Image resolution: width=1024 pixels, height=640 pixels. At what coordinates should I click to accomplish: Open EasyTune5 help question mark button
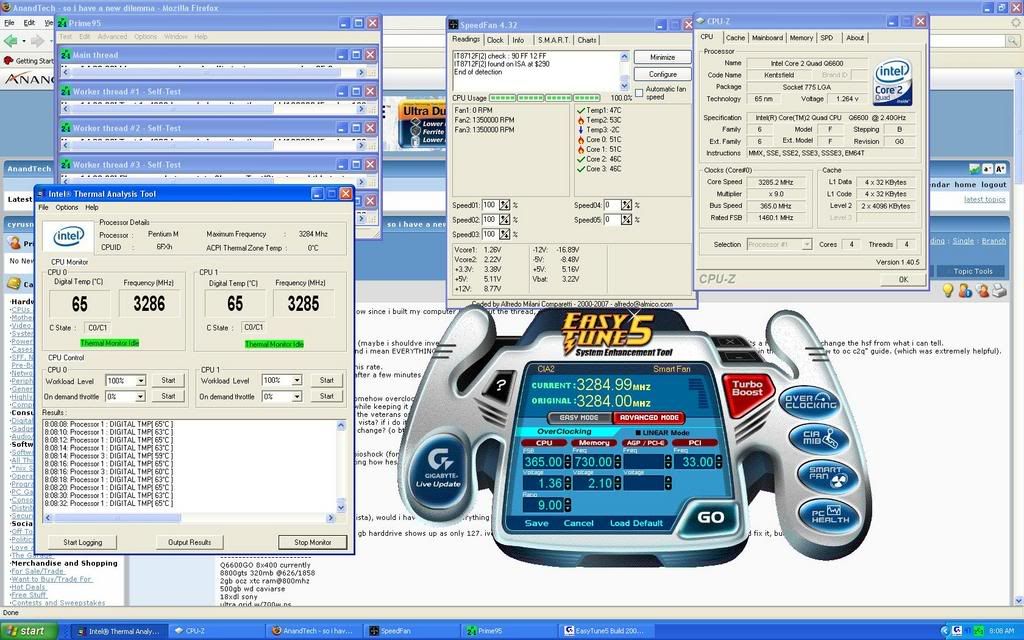pos(500,385)
